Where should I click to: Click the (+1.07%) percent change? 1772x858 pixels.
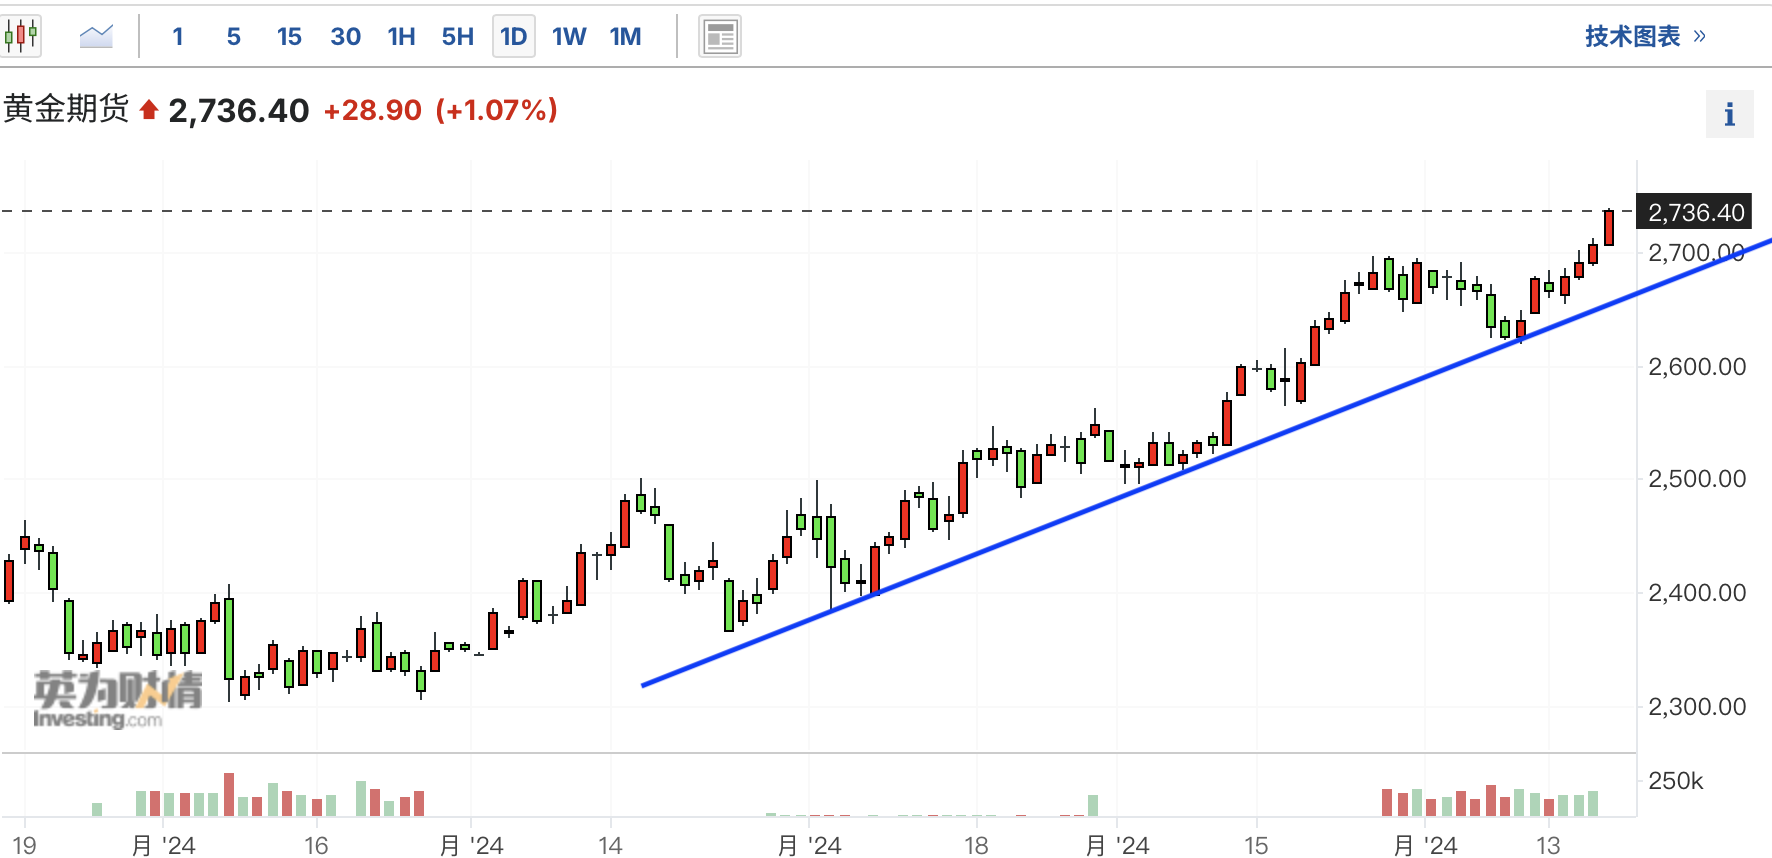click(497, 110)
